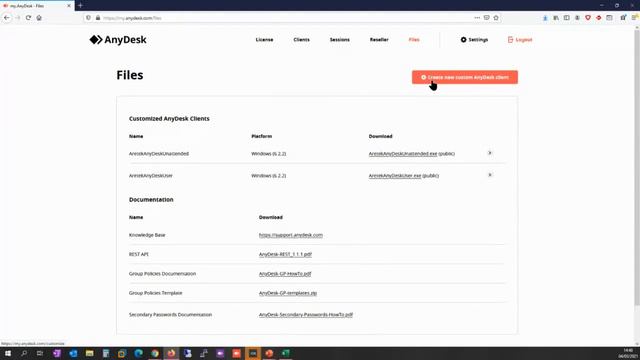Image resolution: width=640 pixels, height=360 pixels.
Task: Click Logout
Action: pyautogui.click(x=520, y=40)
